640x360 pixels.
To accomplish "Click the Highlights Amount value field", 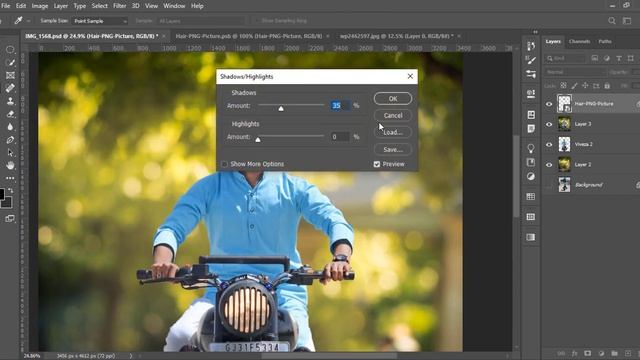I will pyautogui.click(x=340, y=137).
